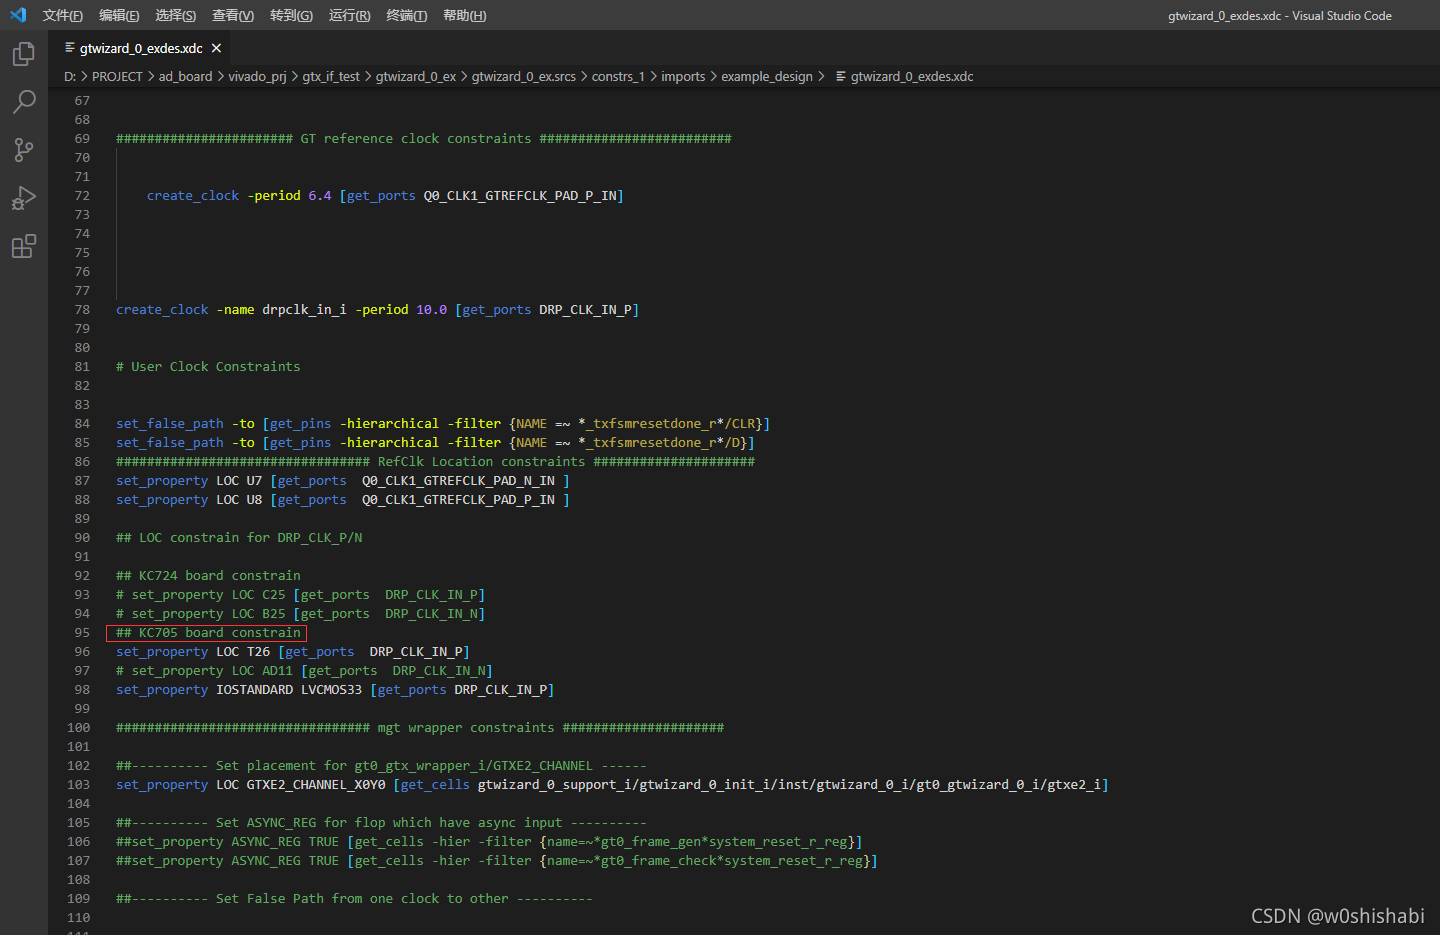The width and height of the screenshot is (1440, 935).
Task: Close the gtwizard_0_exdes.xdc tab
Action: 216,48
